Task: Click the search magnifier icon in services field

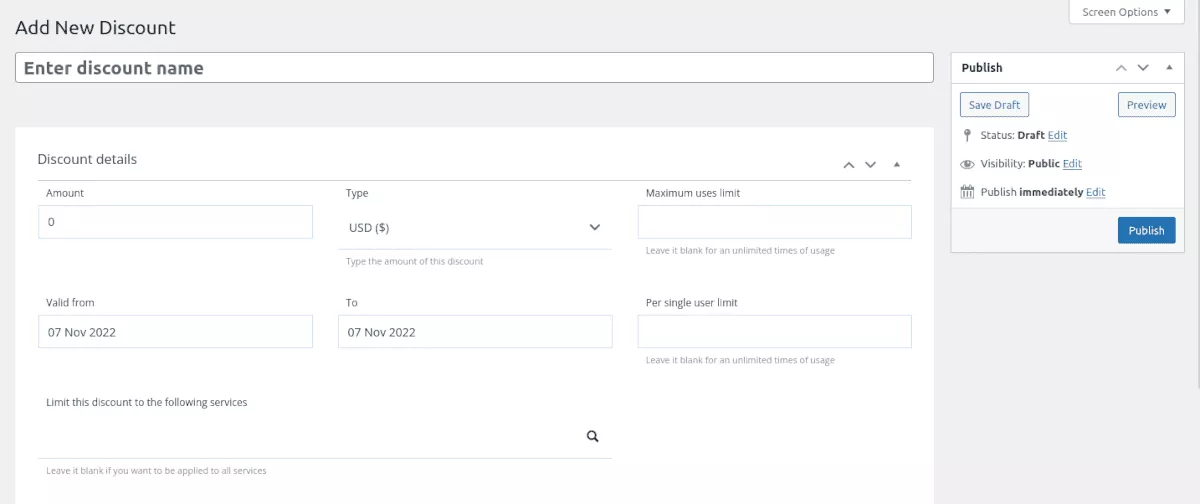Action: coord(592,436)
